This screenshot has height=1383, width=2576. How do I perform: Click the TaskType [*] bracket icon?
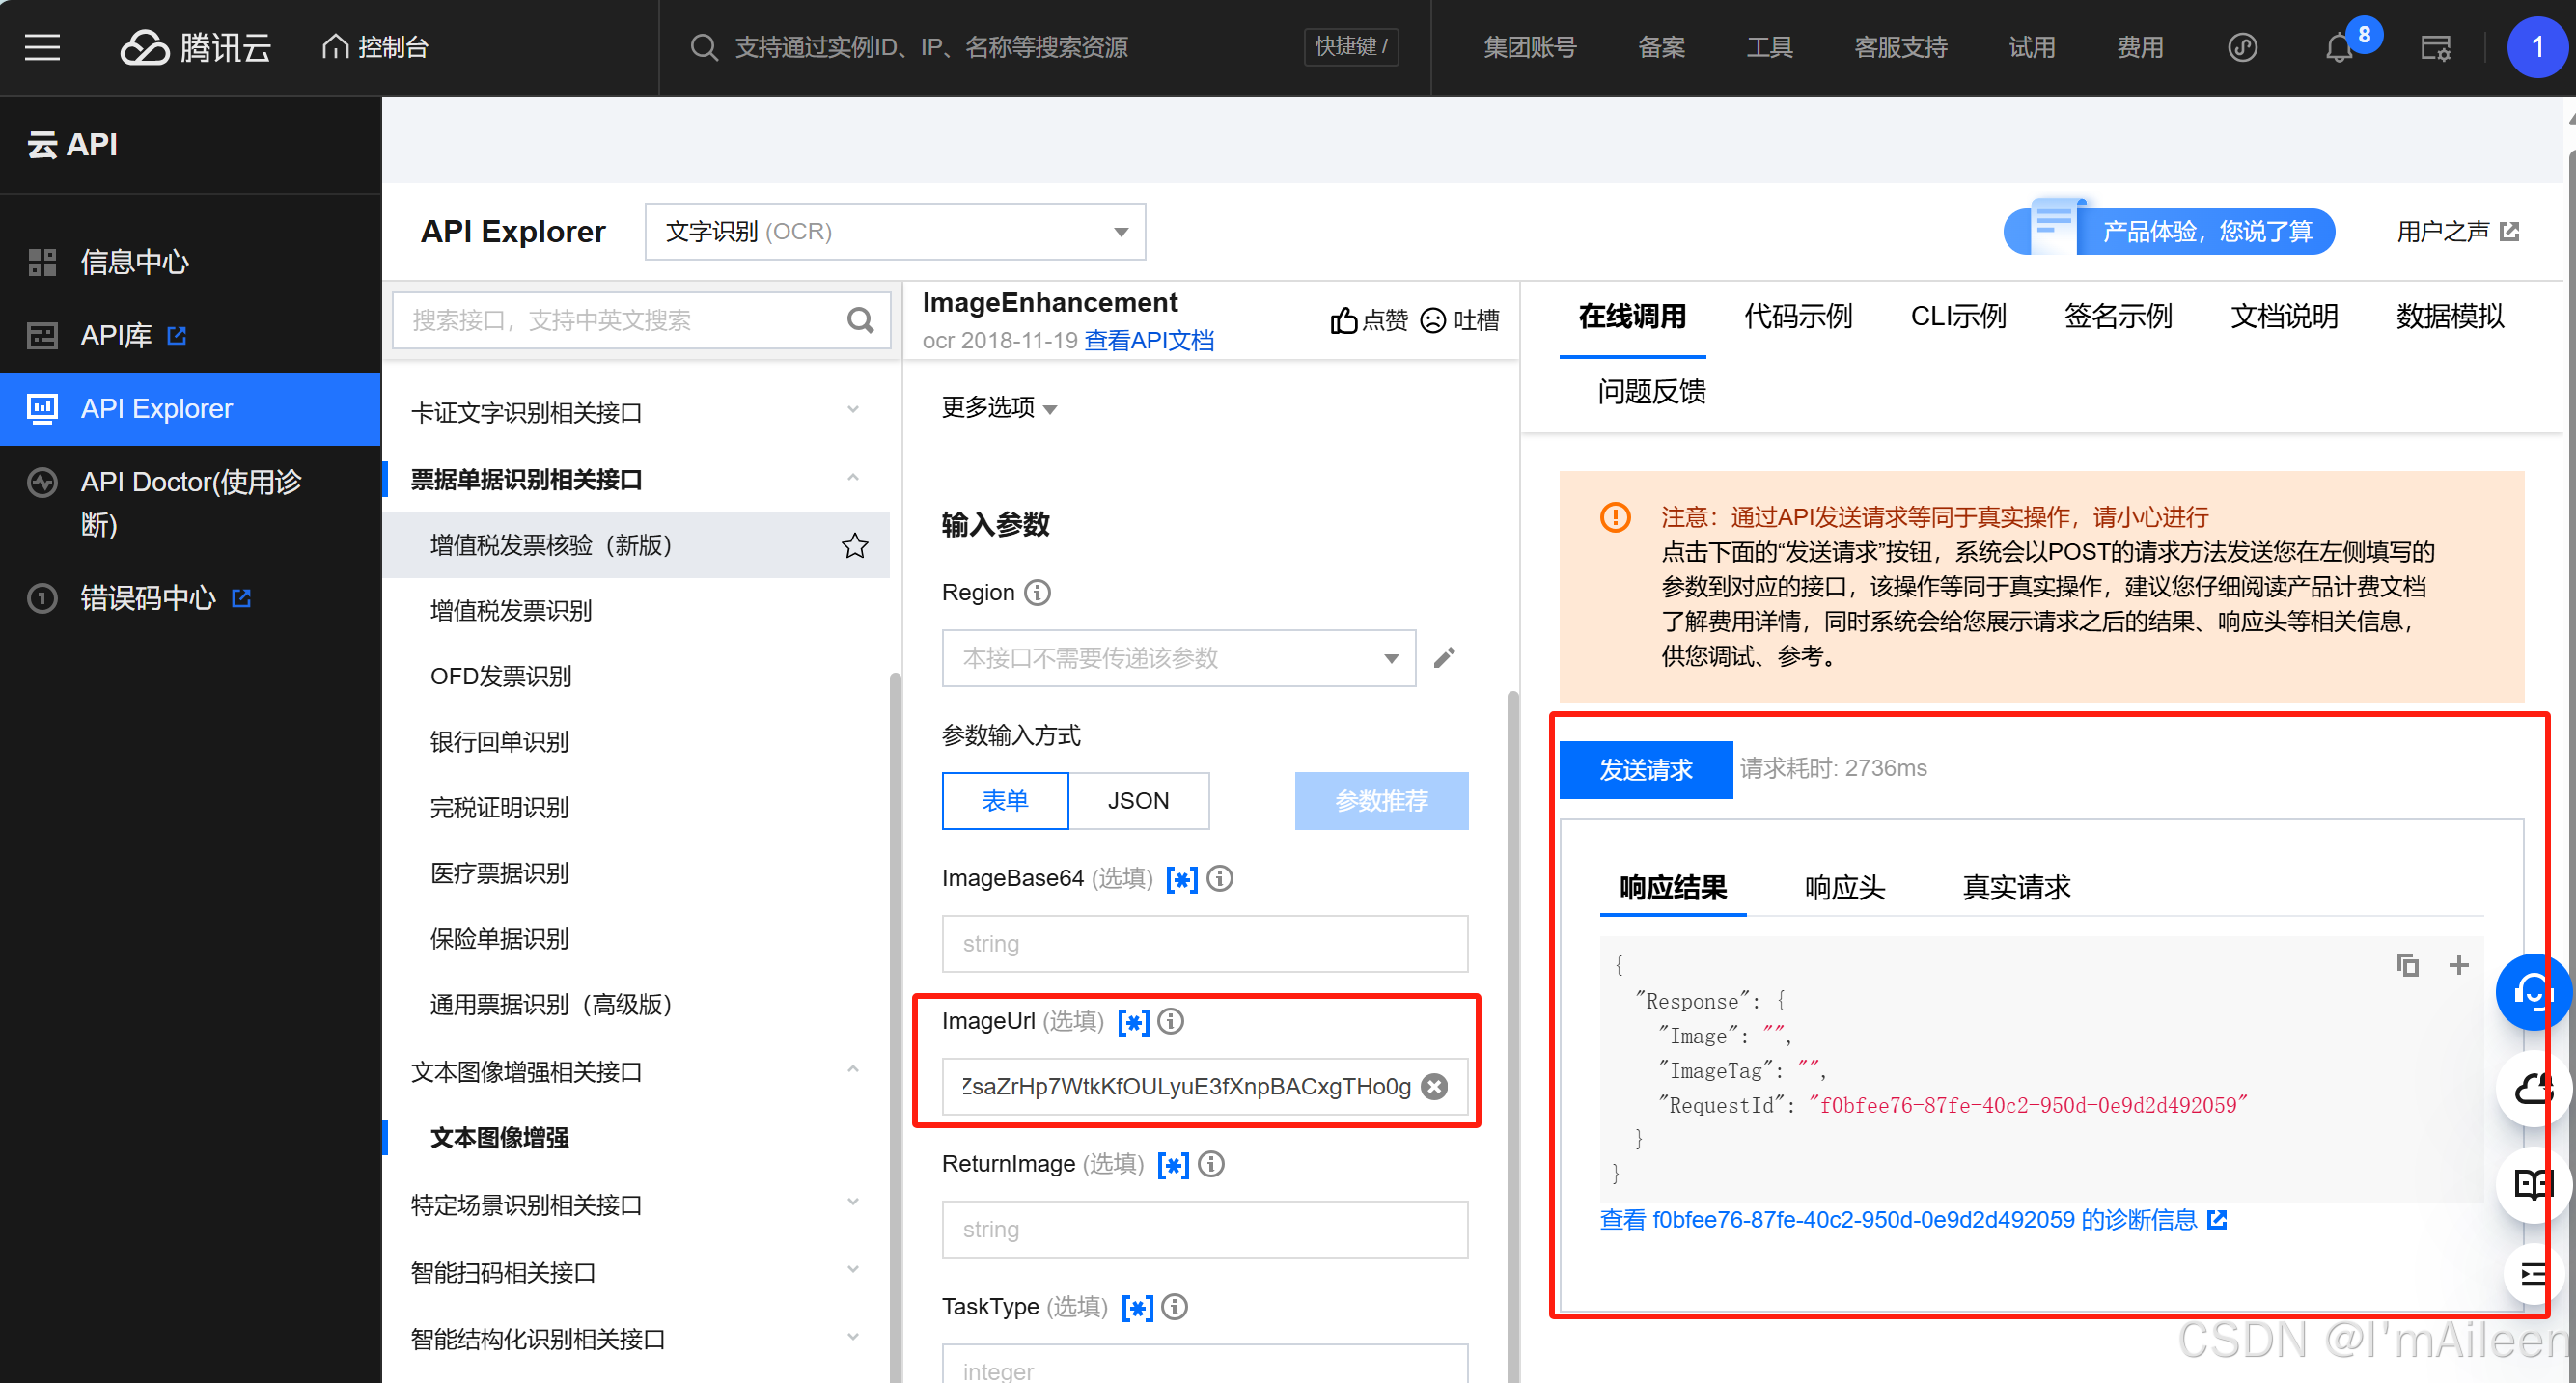click(1137, 1307)
